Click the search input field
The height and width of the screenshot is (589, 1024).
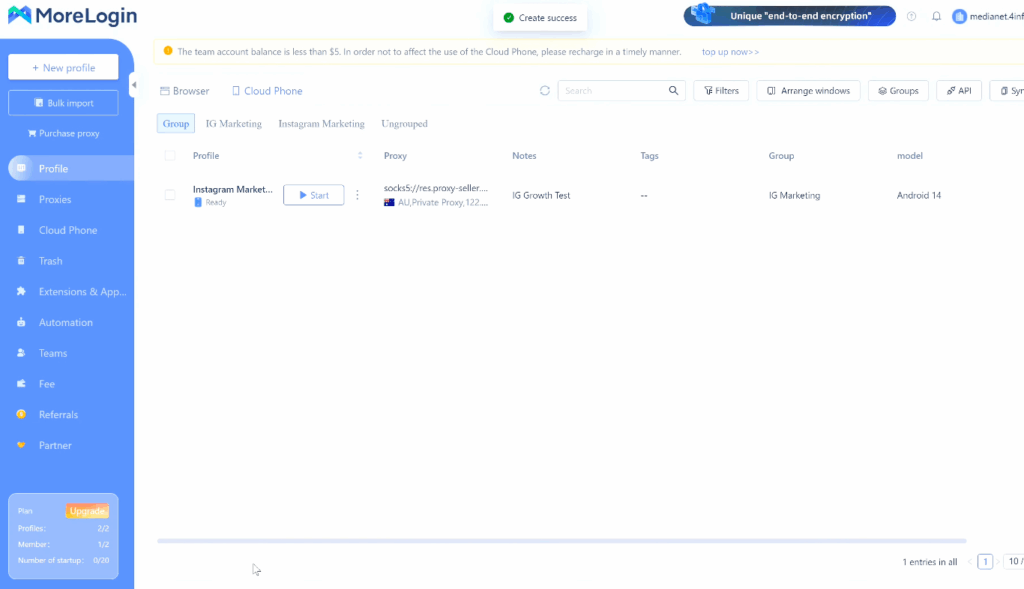tap(610, 90)
